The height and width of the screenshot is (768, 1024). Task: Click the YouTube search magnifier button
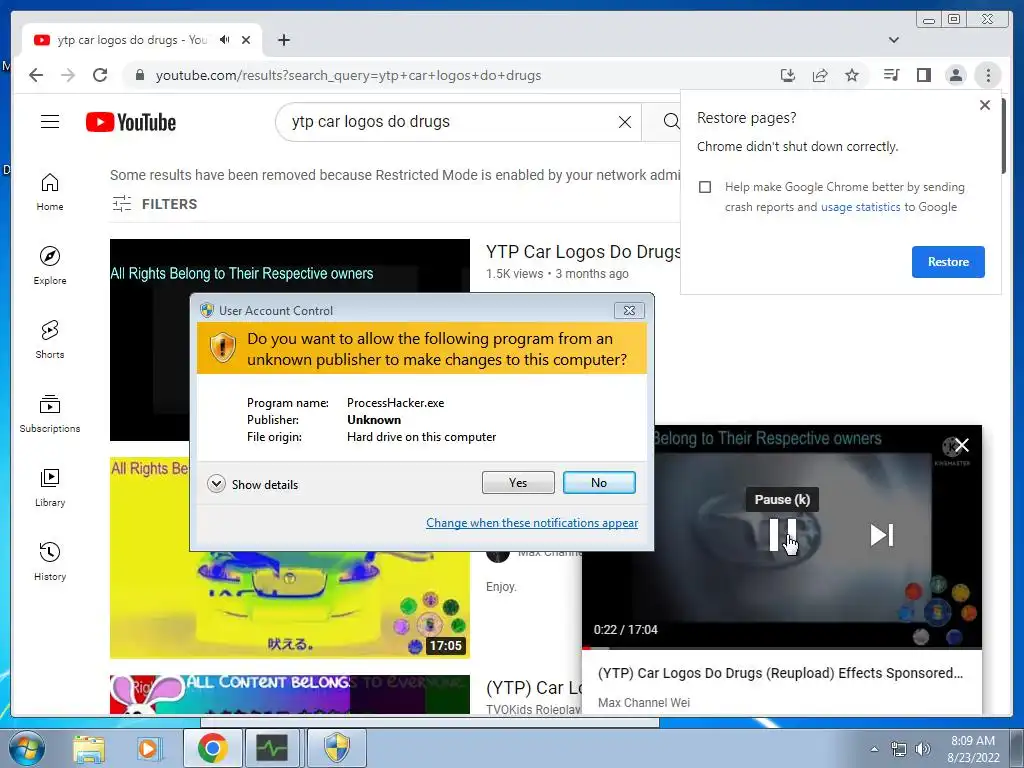[x=670, y=121]
